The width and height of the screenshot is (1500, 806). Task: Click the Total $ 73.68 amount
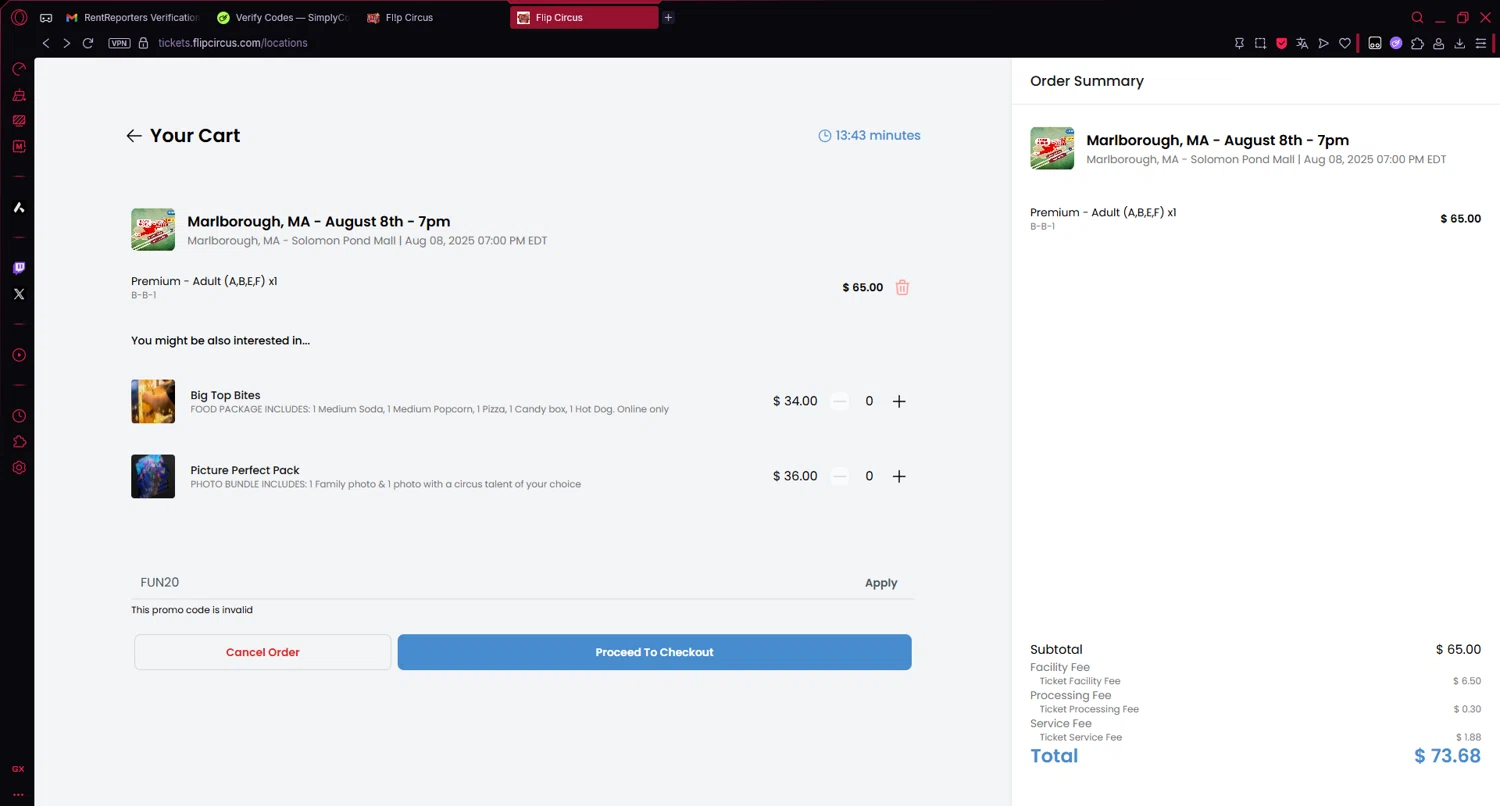pos(1447,756)
